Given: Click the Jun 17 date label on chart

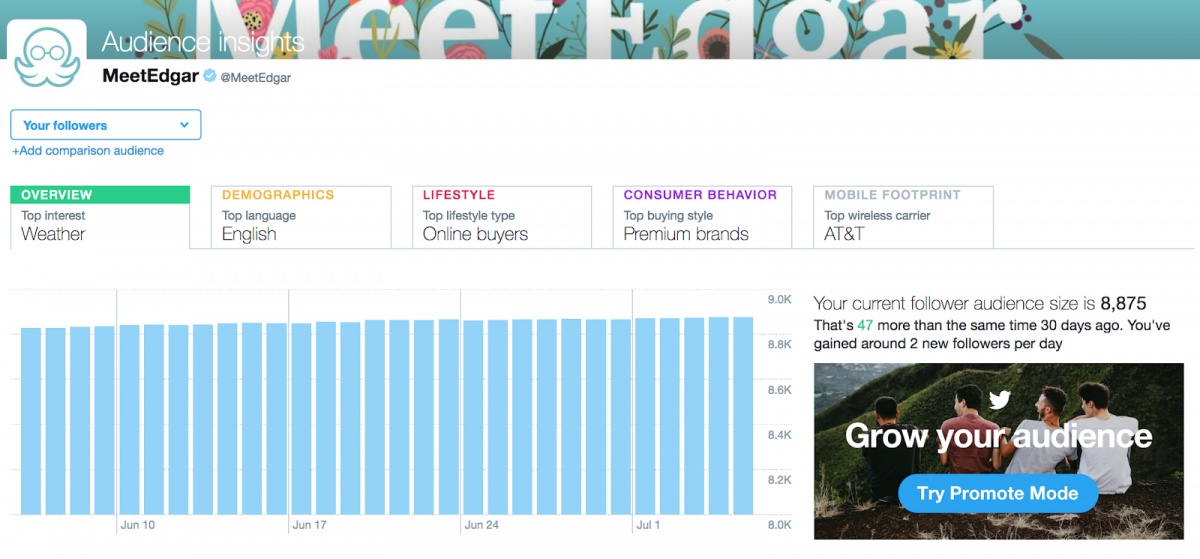Looking at the screenshot, I should 309,525.
